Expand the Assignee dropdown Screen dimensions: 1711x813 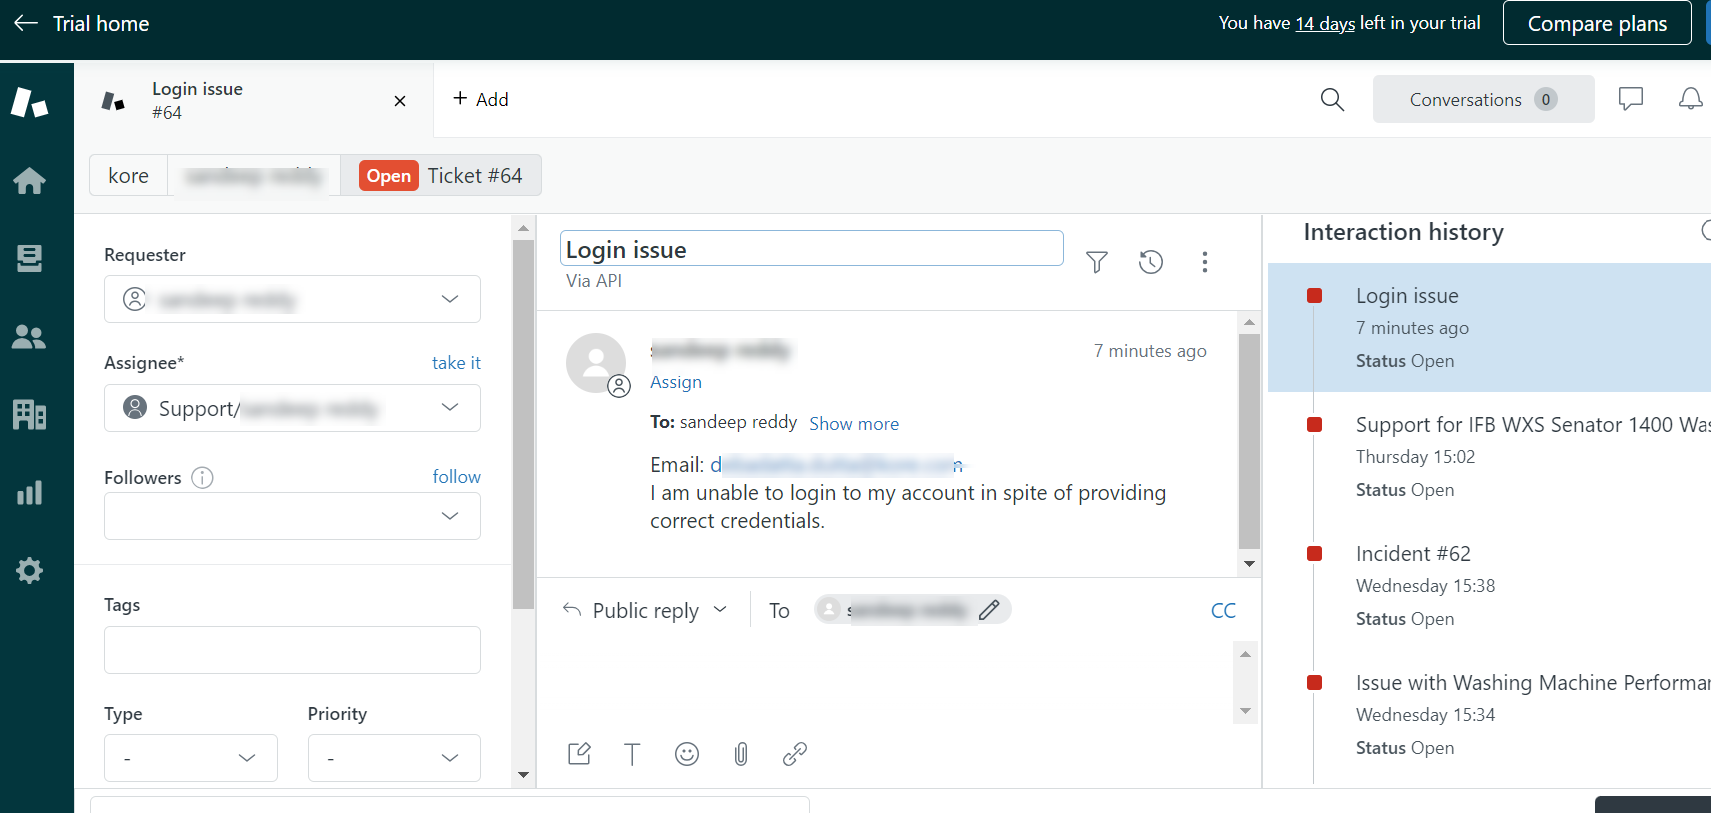(x=450, y=408)
